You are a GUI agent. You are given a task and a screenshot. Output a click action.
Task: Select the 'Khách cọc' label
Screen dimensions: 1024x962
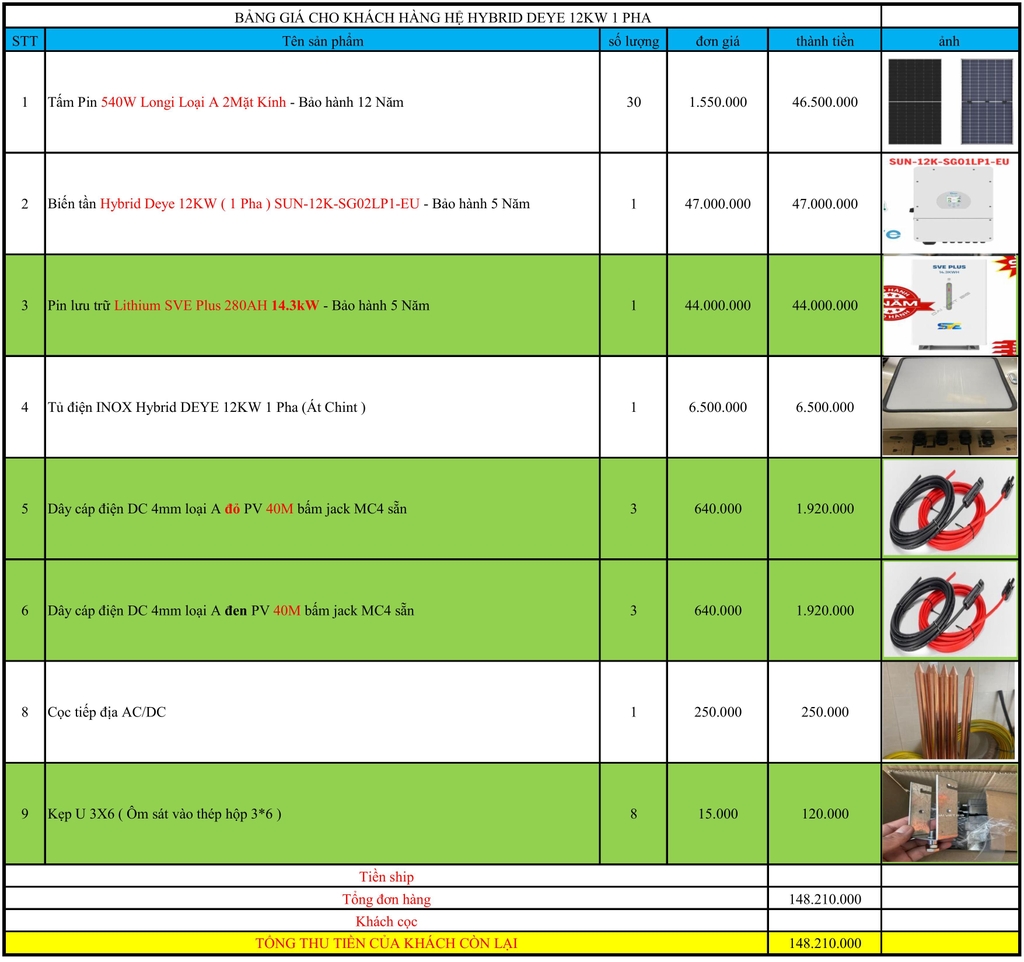click(386, 922)
